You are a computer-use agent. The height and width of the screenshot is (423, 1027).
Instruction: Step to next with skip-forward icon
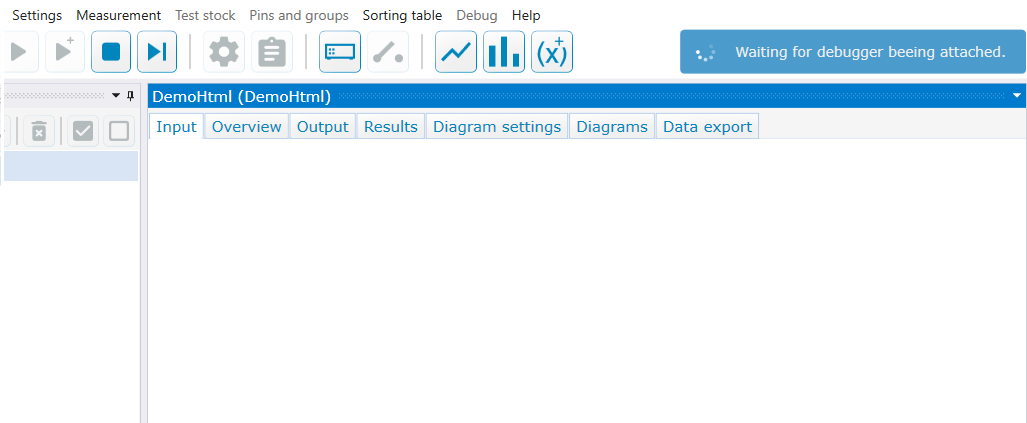157,52
